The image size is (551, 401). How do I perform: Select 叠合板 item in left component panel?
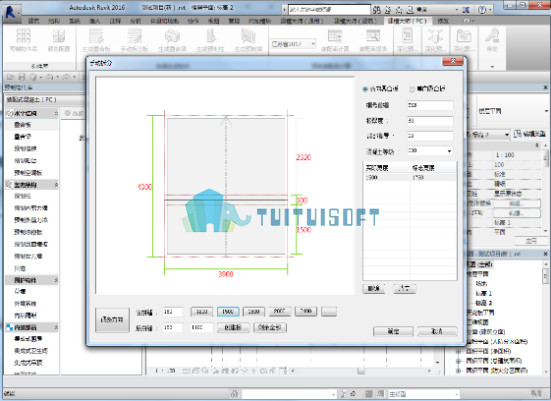(22, 125)
